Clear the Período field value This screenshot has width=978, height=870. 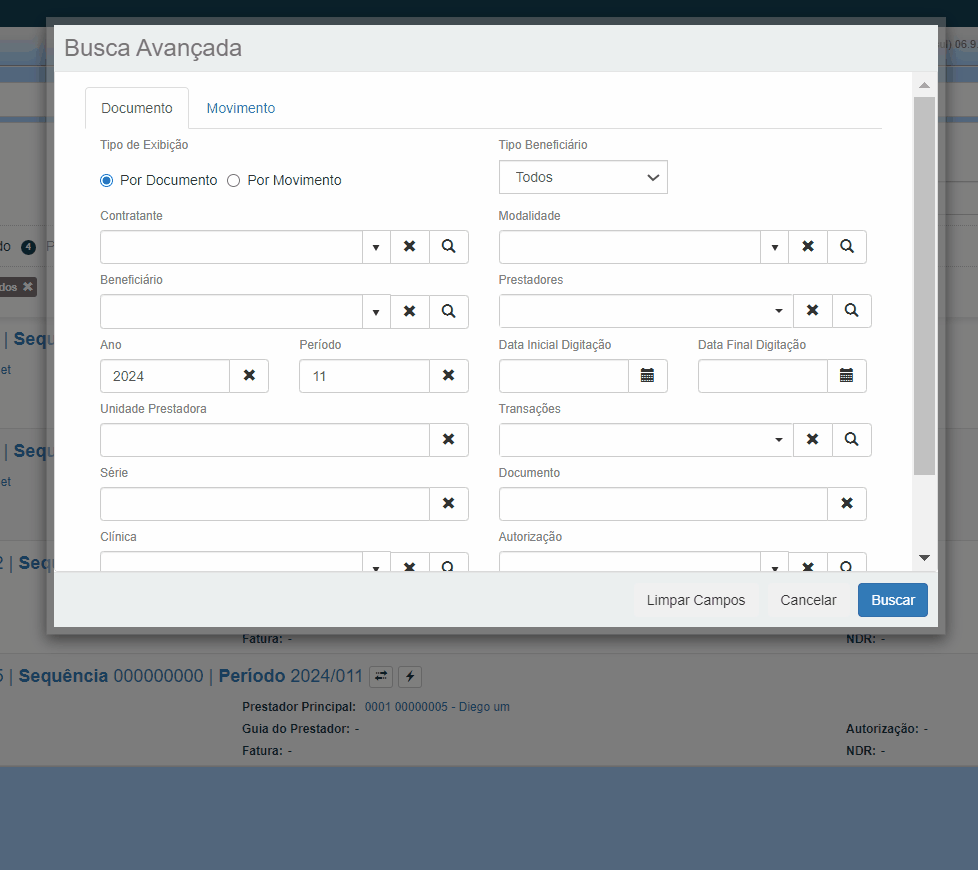[449, 376]
